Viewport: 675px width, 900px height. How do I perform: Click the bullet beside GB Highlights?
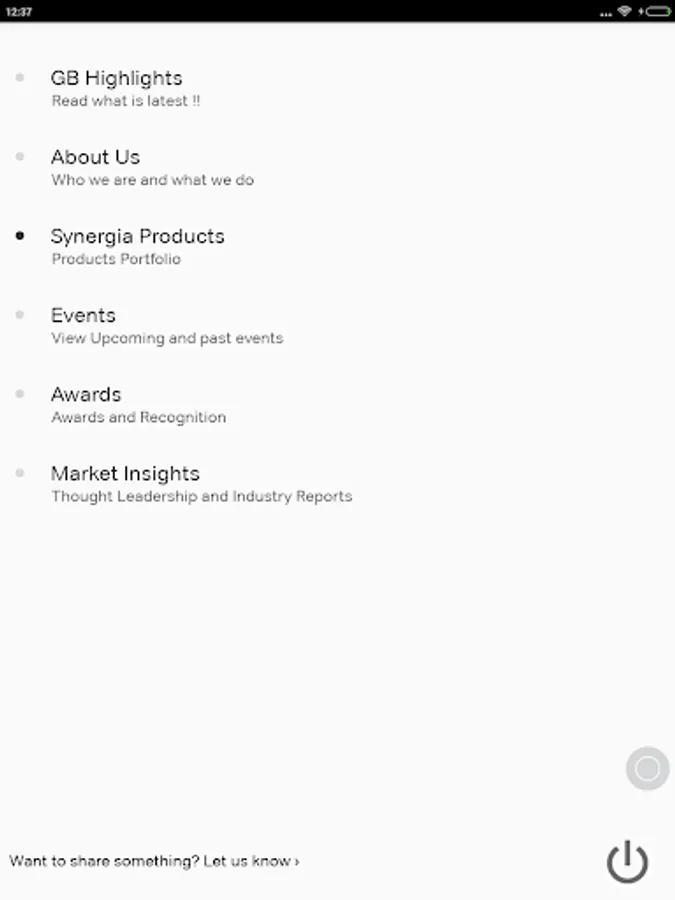20,78
